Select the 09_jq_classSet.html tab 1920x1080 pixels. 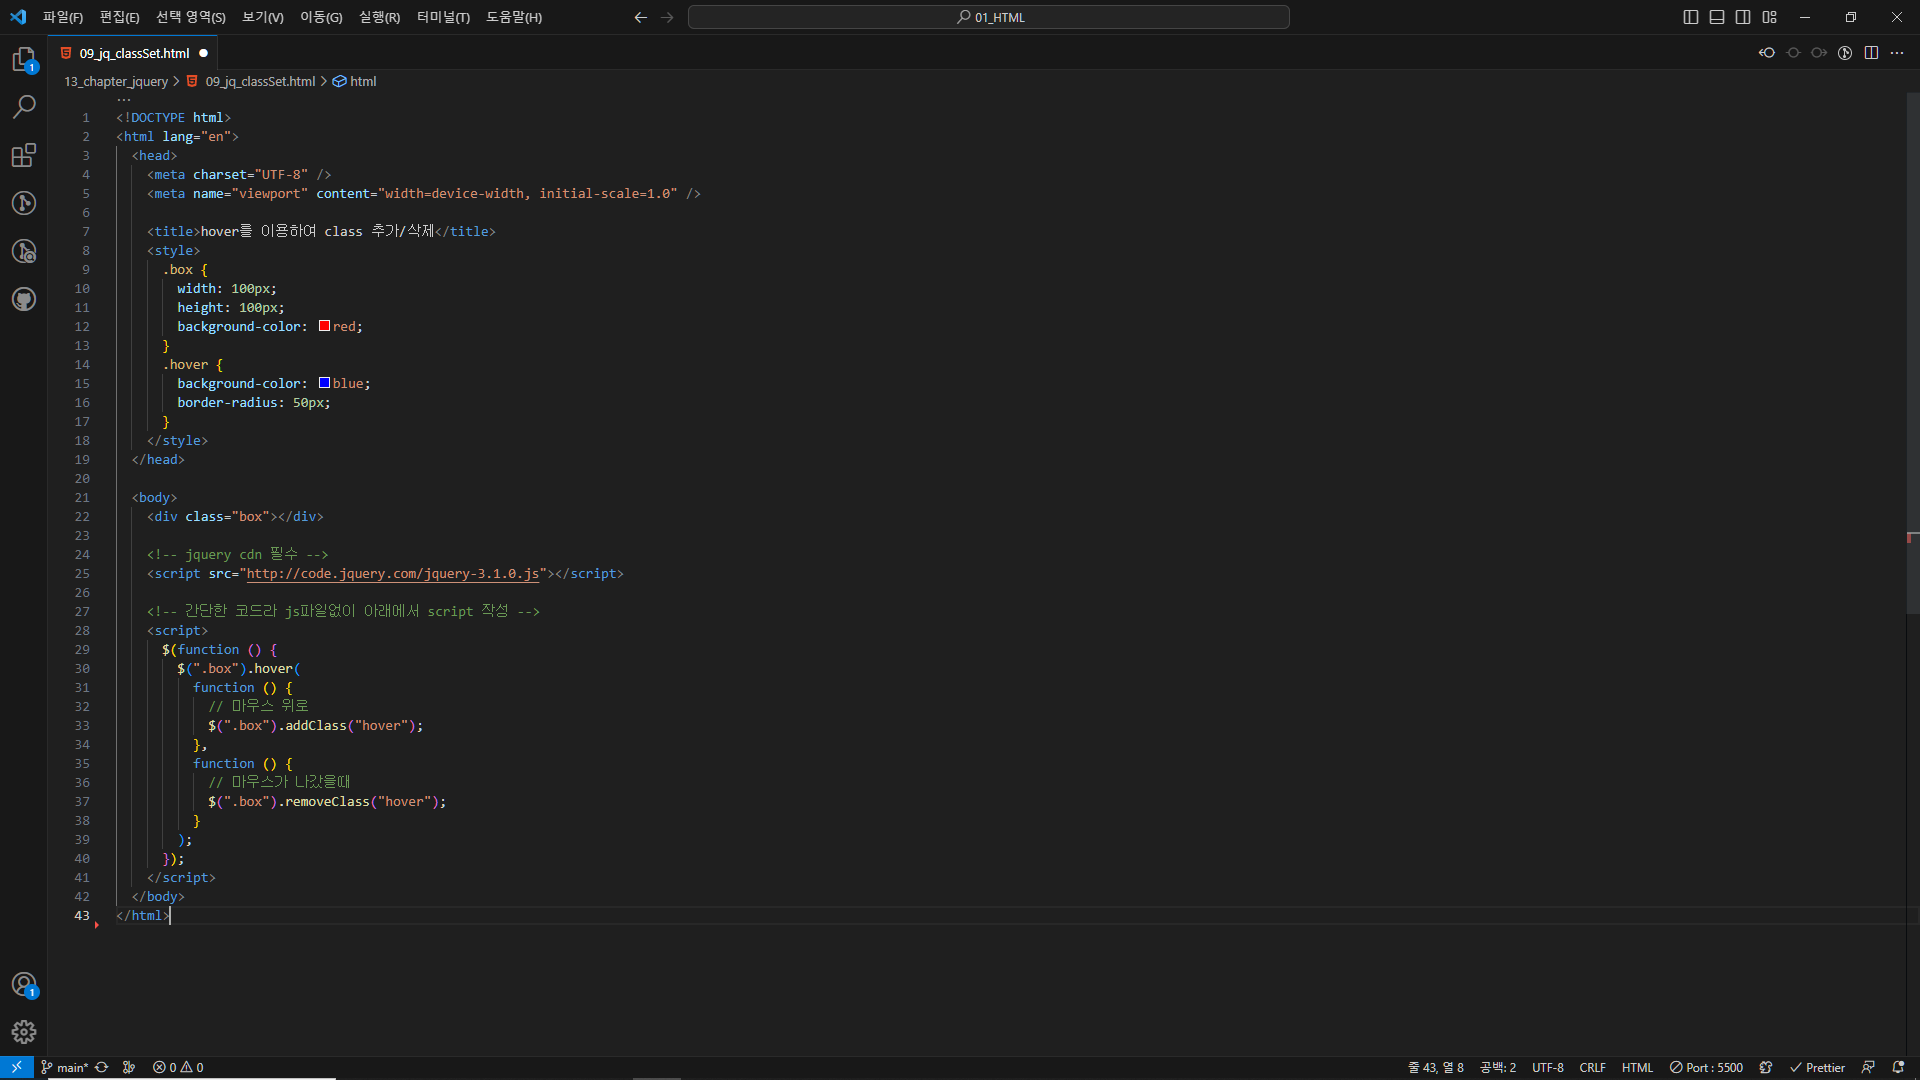(x=134, y=53)
